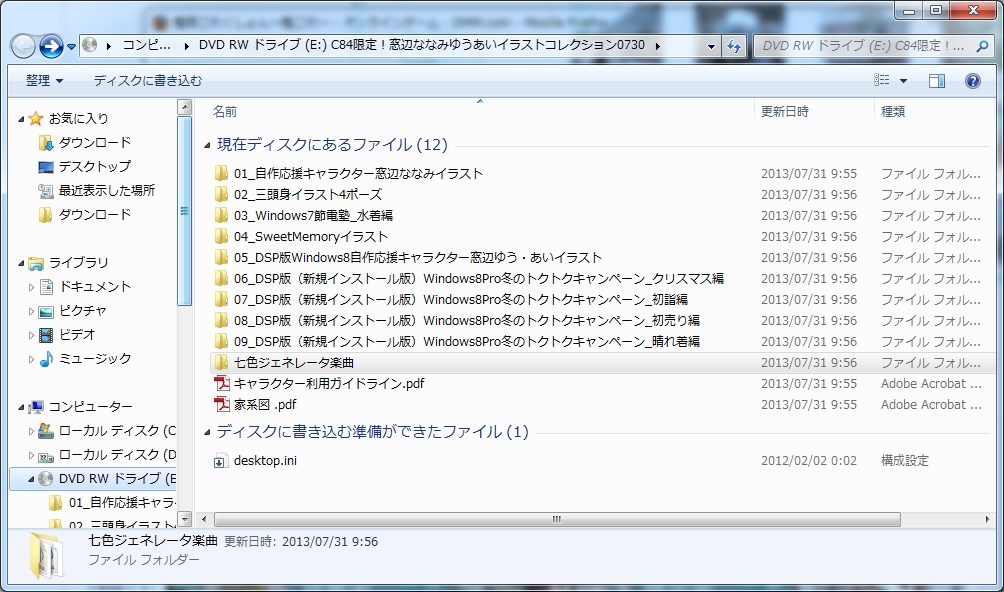Image resolution: width=1004 pixels, height=592 pixels.
Task: Click PDF icon of キャラクター利用ガイドライン.pdf
Action: click(222, 384)
